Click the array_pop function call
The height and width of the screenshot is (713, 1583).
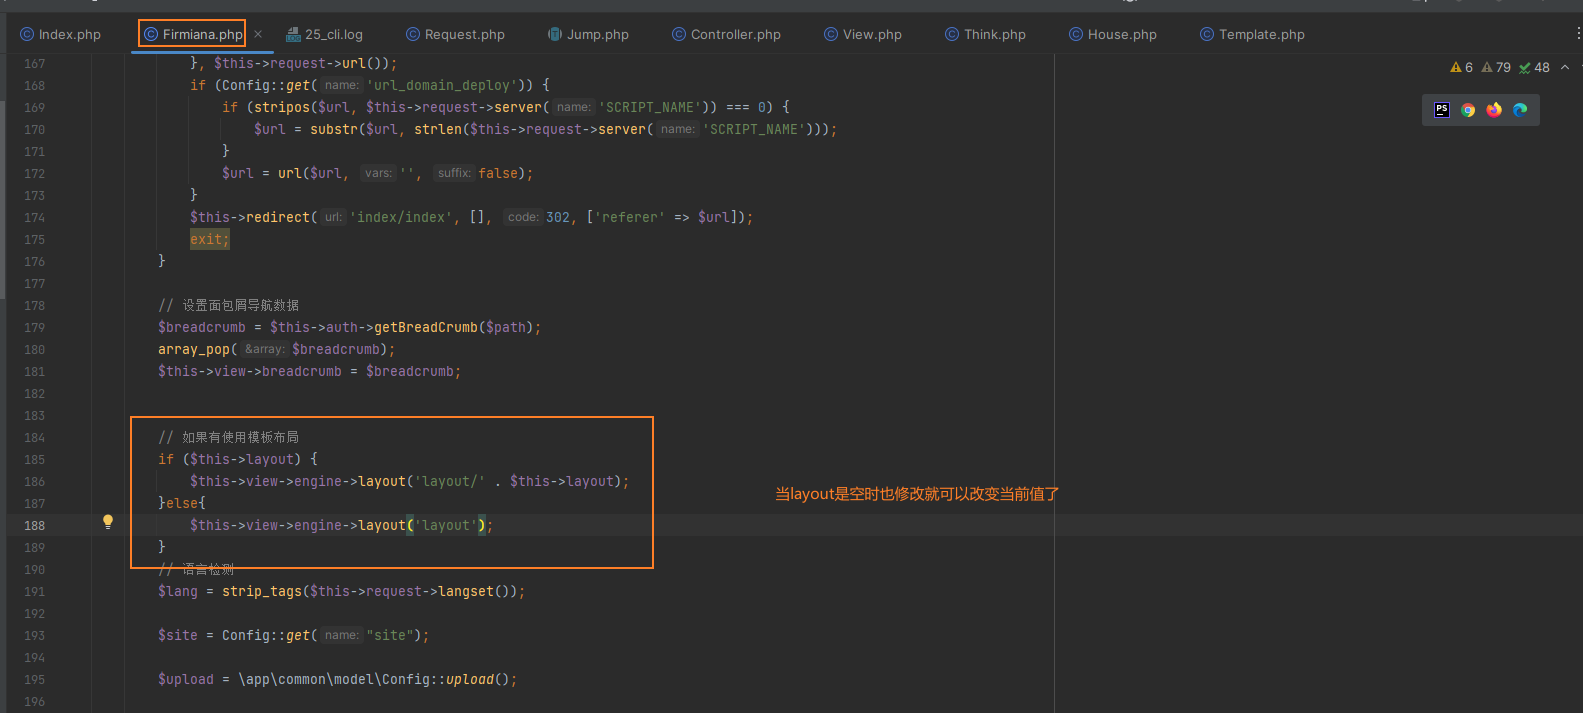tap(194, 349)
